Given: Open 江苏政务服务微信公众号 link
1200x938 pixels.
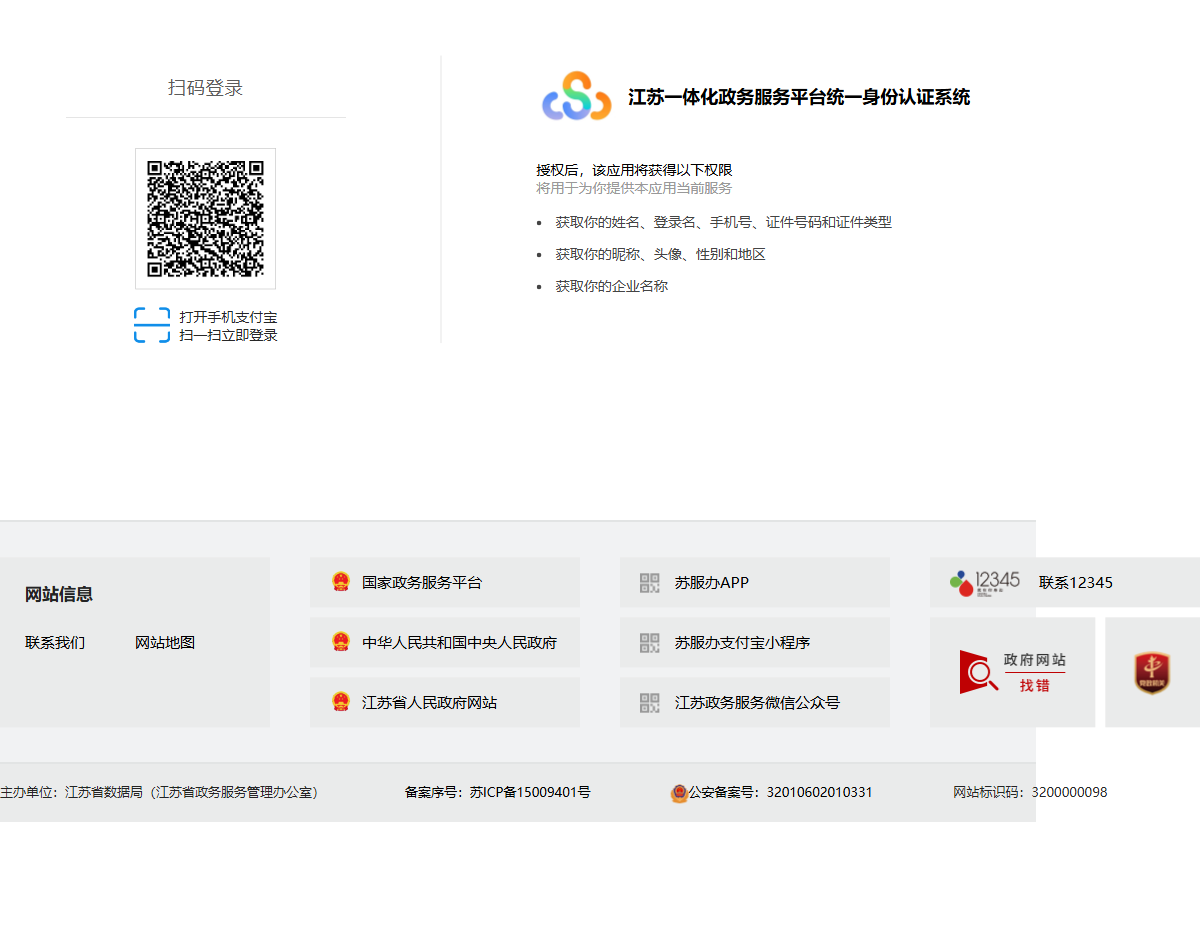Looking at the screenshot, I should coord(757,702).
